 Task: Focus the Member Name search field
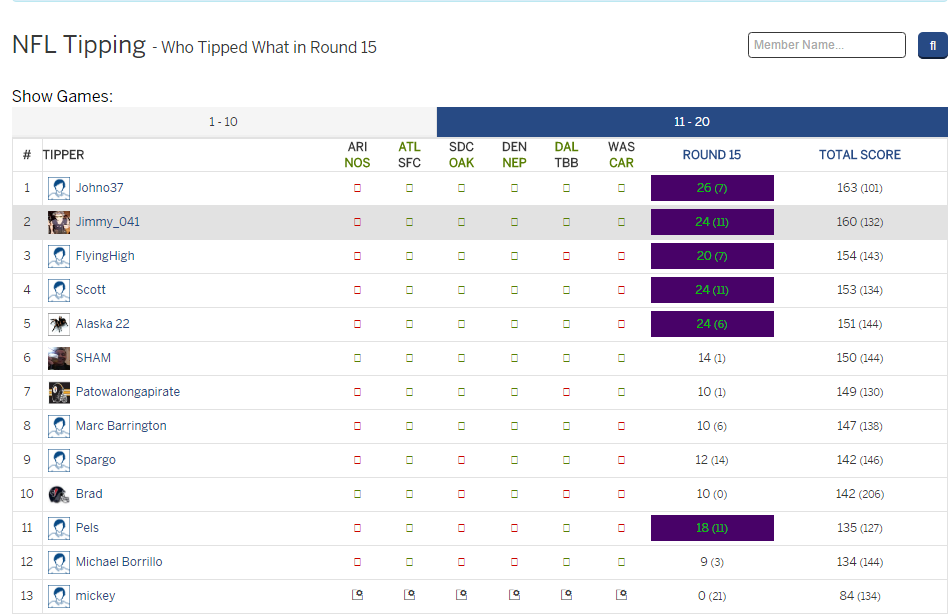[826, 45]
